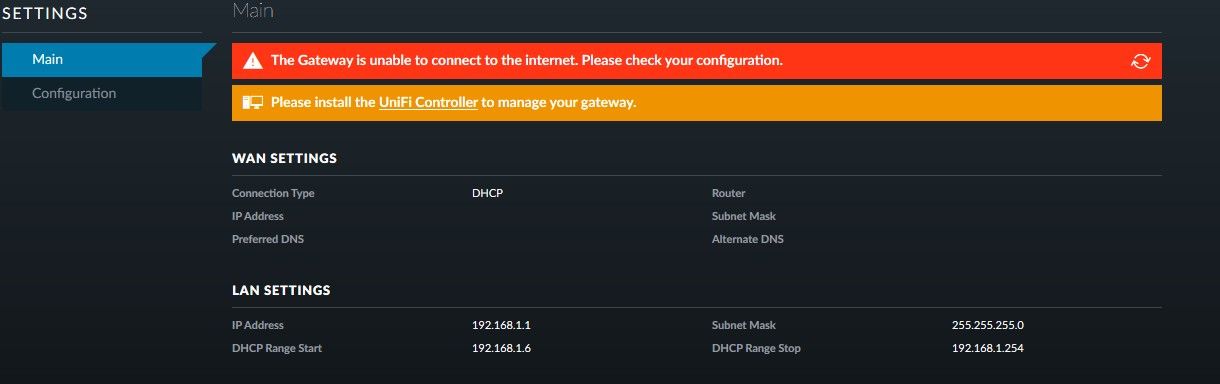
Task: Click the SETTINGS sidebar heading
Action: pos(45,14)
